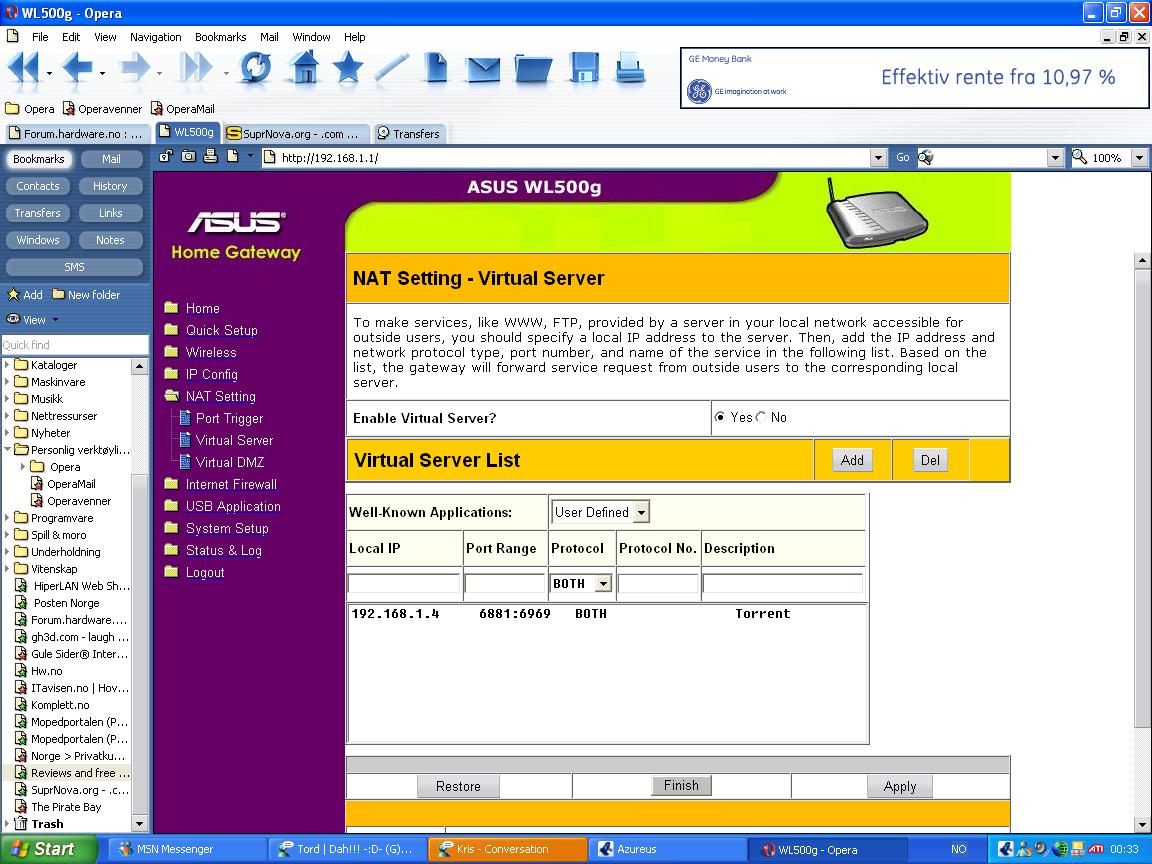Switch to the History panel
The height and width of the screenshot is (864, 1152).
(111, 186)
